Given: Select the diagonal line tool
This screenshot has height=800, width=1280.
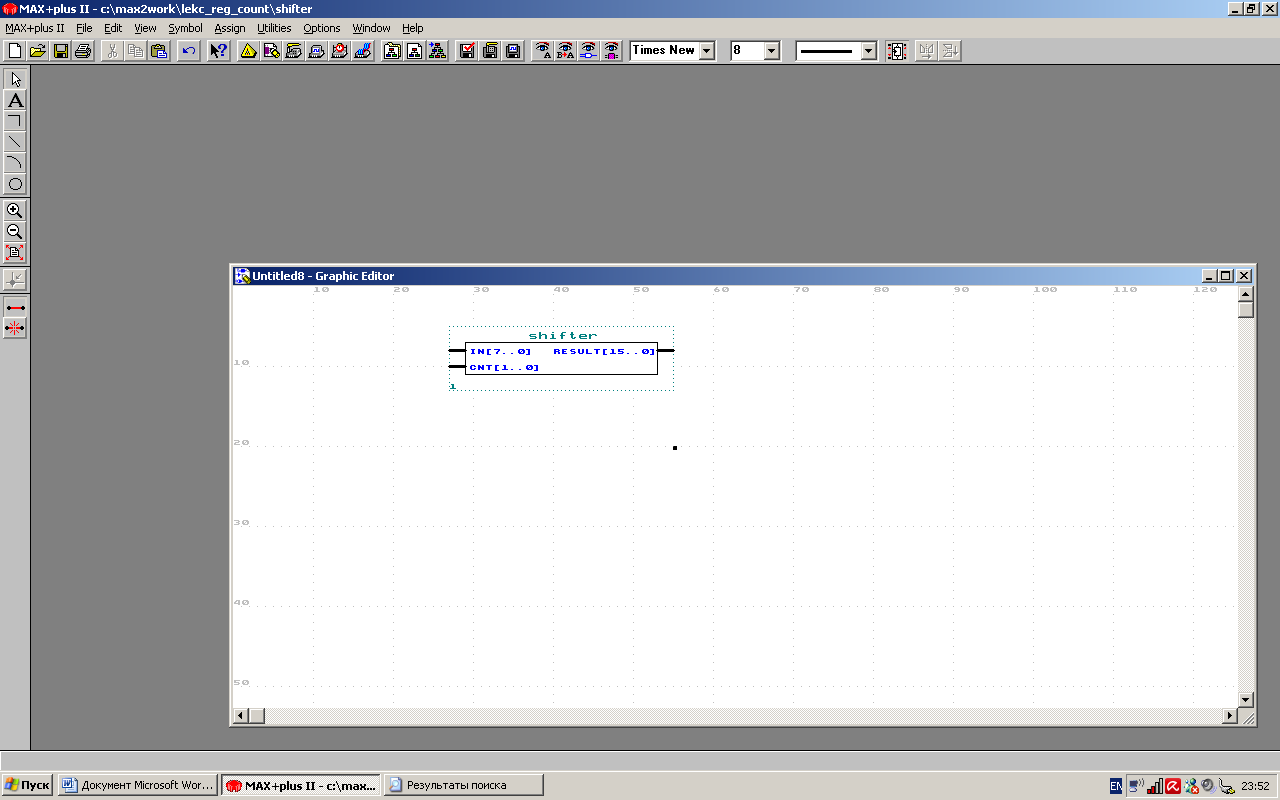Looking at the screenshot, I should [x=15, y=142].
